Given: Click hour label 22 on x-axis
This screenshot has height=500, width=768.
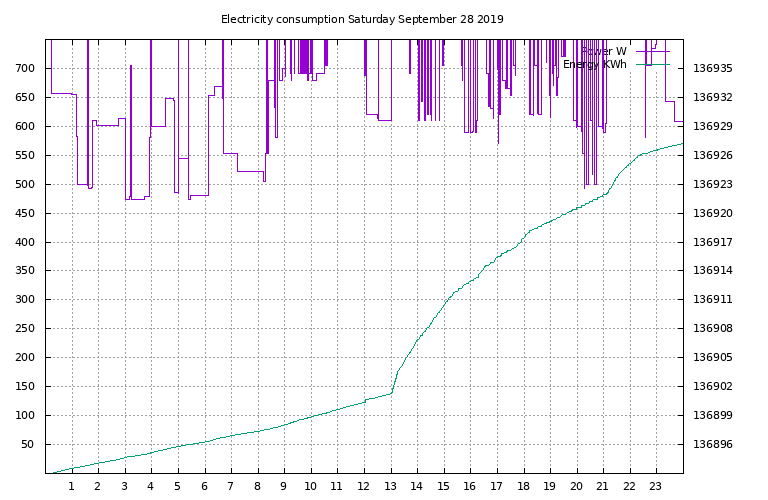Looking at the screenshot, I should click(x=629, y=486).
